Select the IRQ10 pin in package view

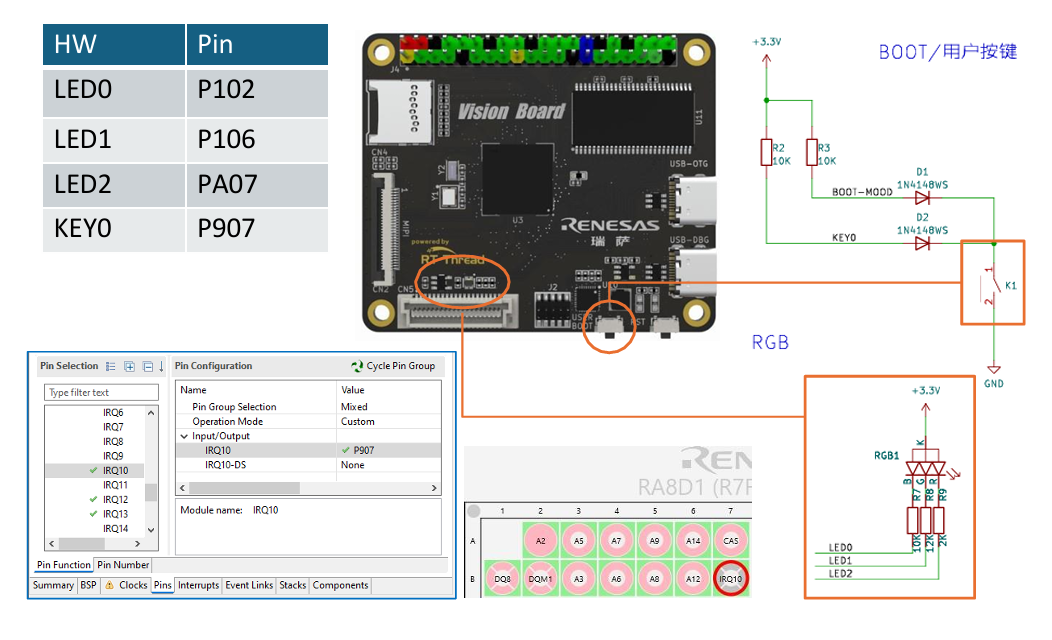point(731,578)
